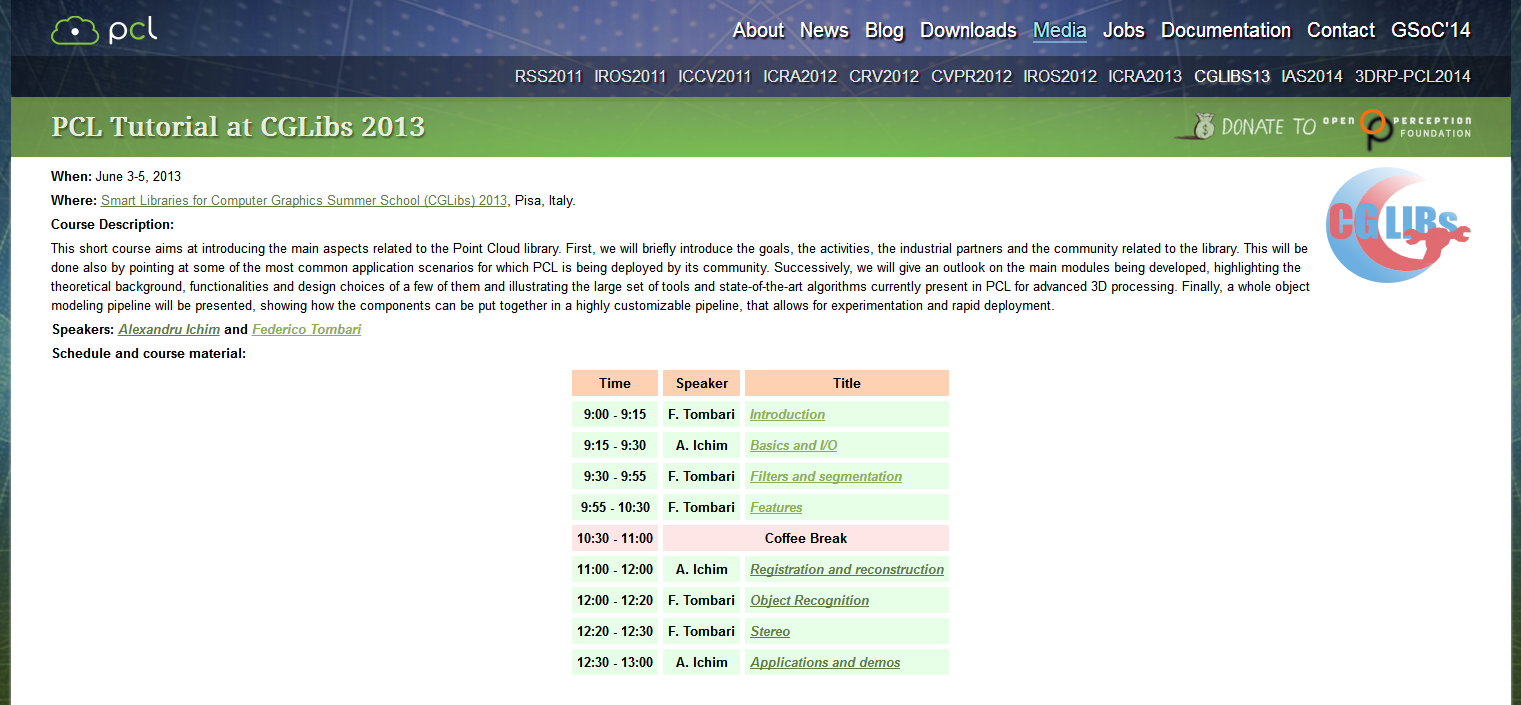Click the 12:00 - 12:20 time cell
1521x705 pixels.
click(615, 600)
